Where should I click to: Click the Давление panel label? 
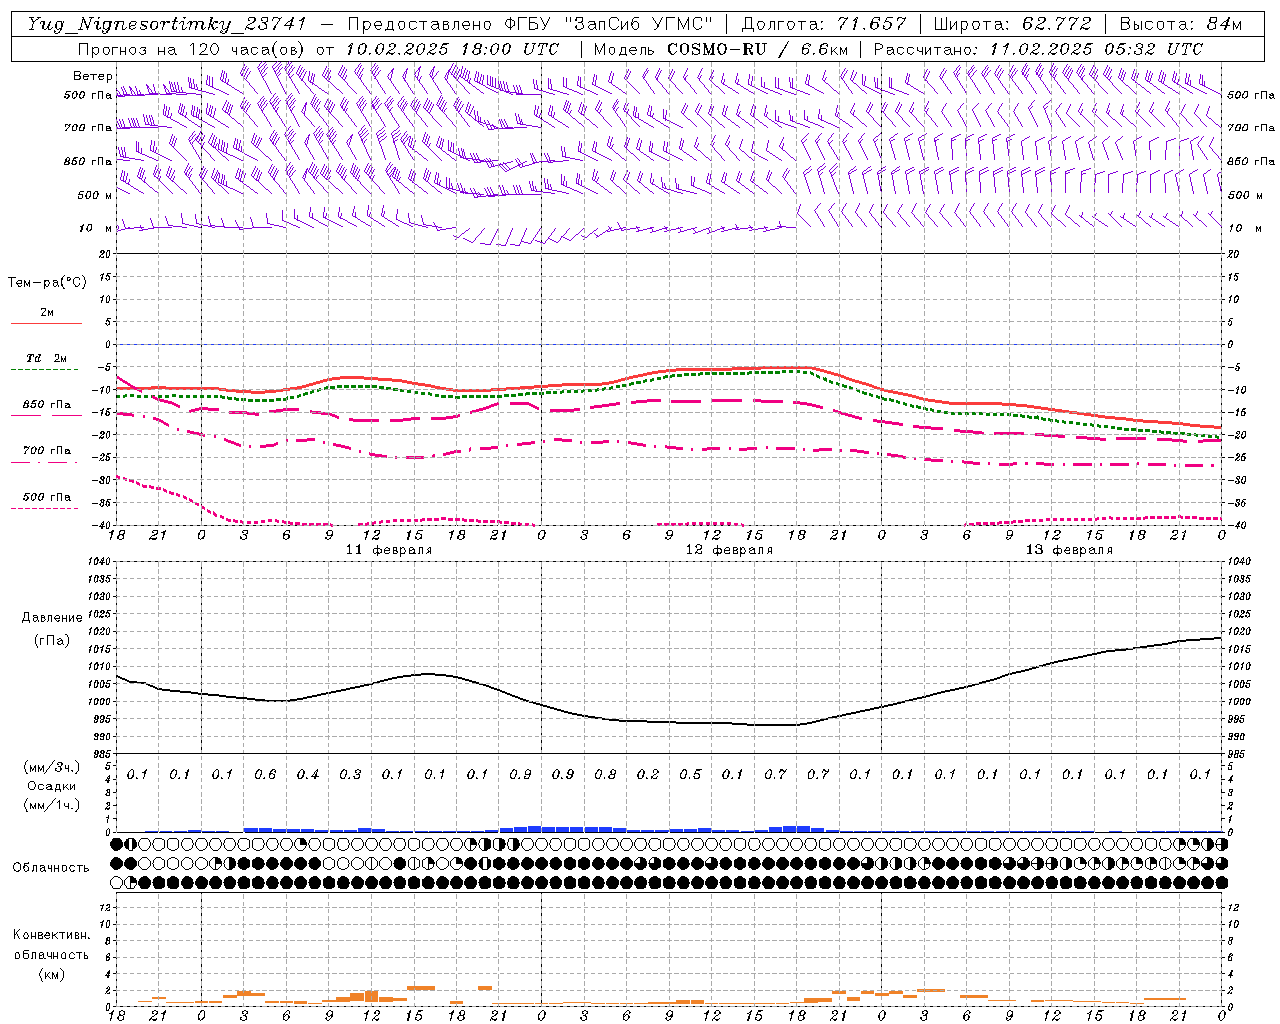pos(52,618)
